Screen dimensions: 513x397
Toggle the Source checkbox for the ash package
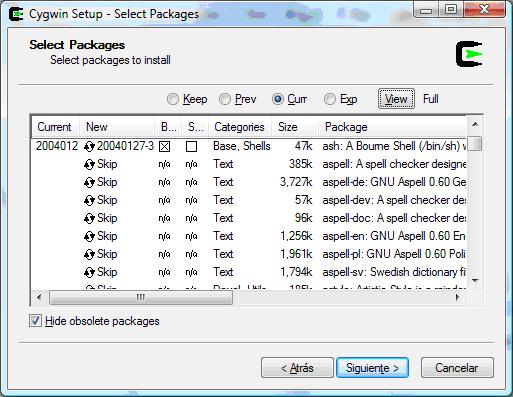191,146
